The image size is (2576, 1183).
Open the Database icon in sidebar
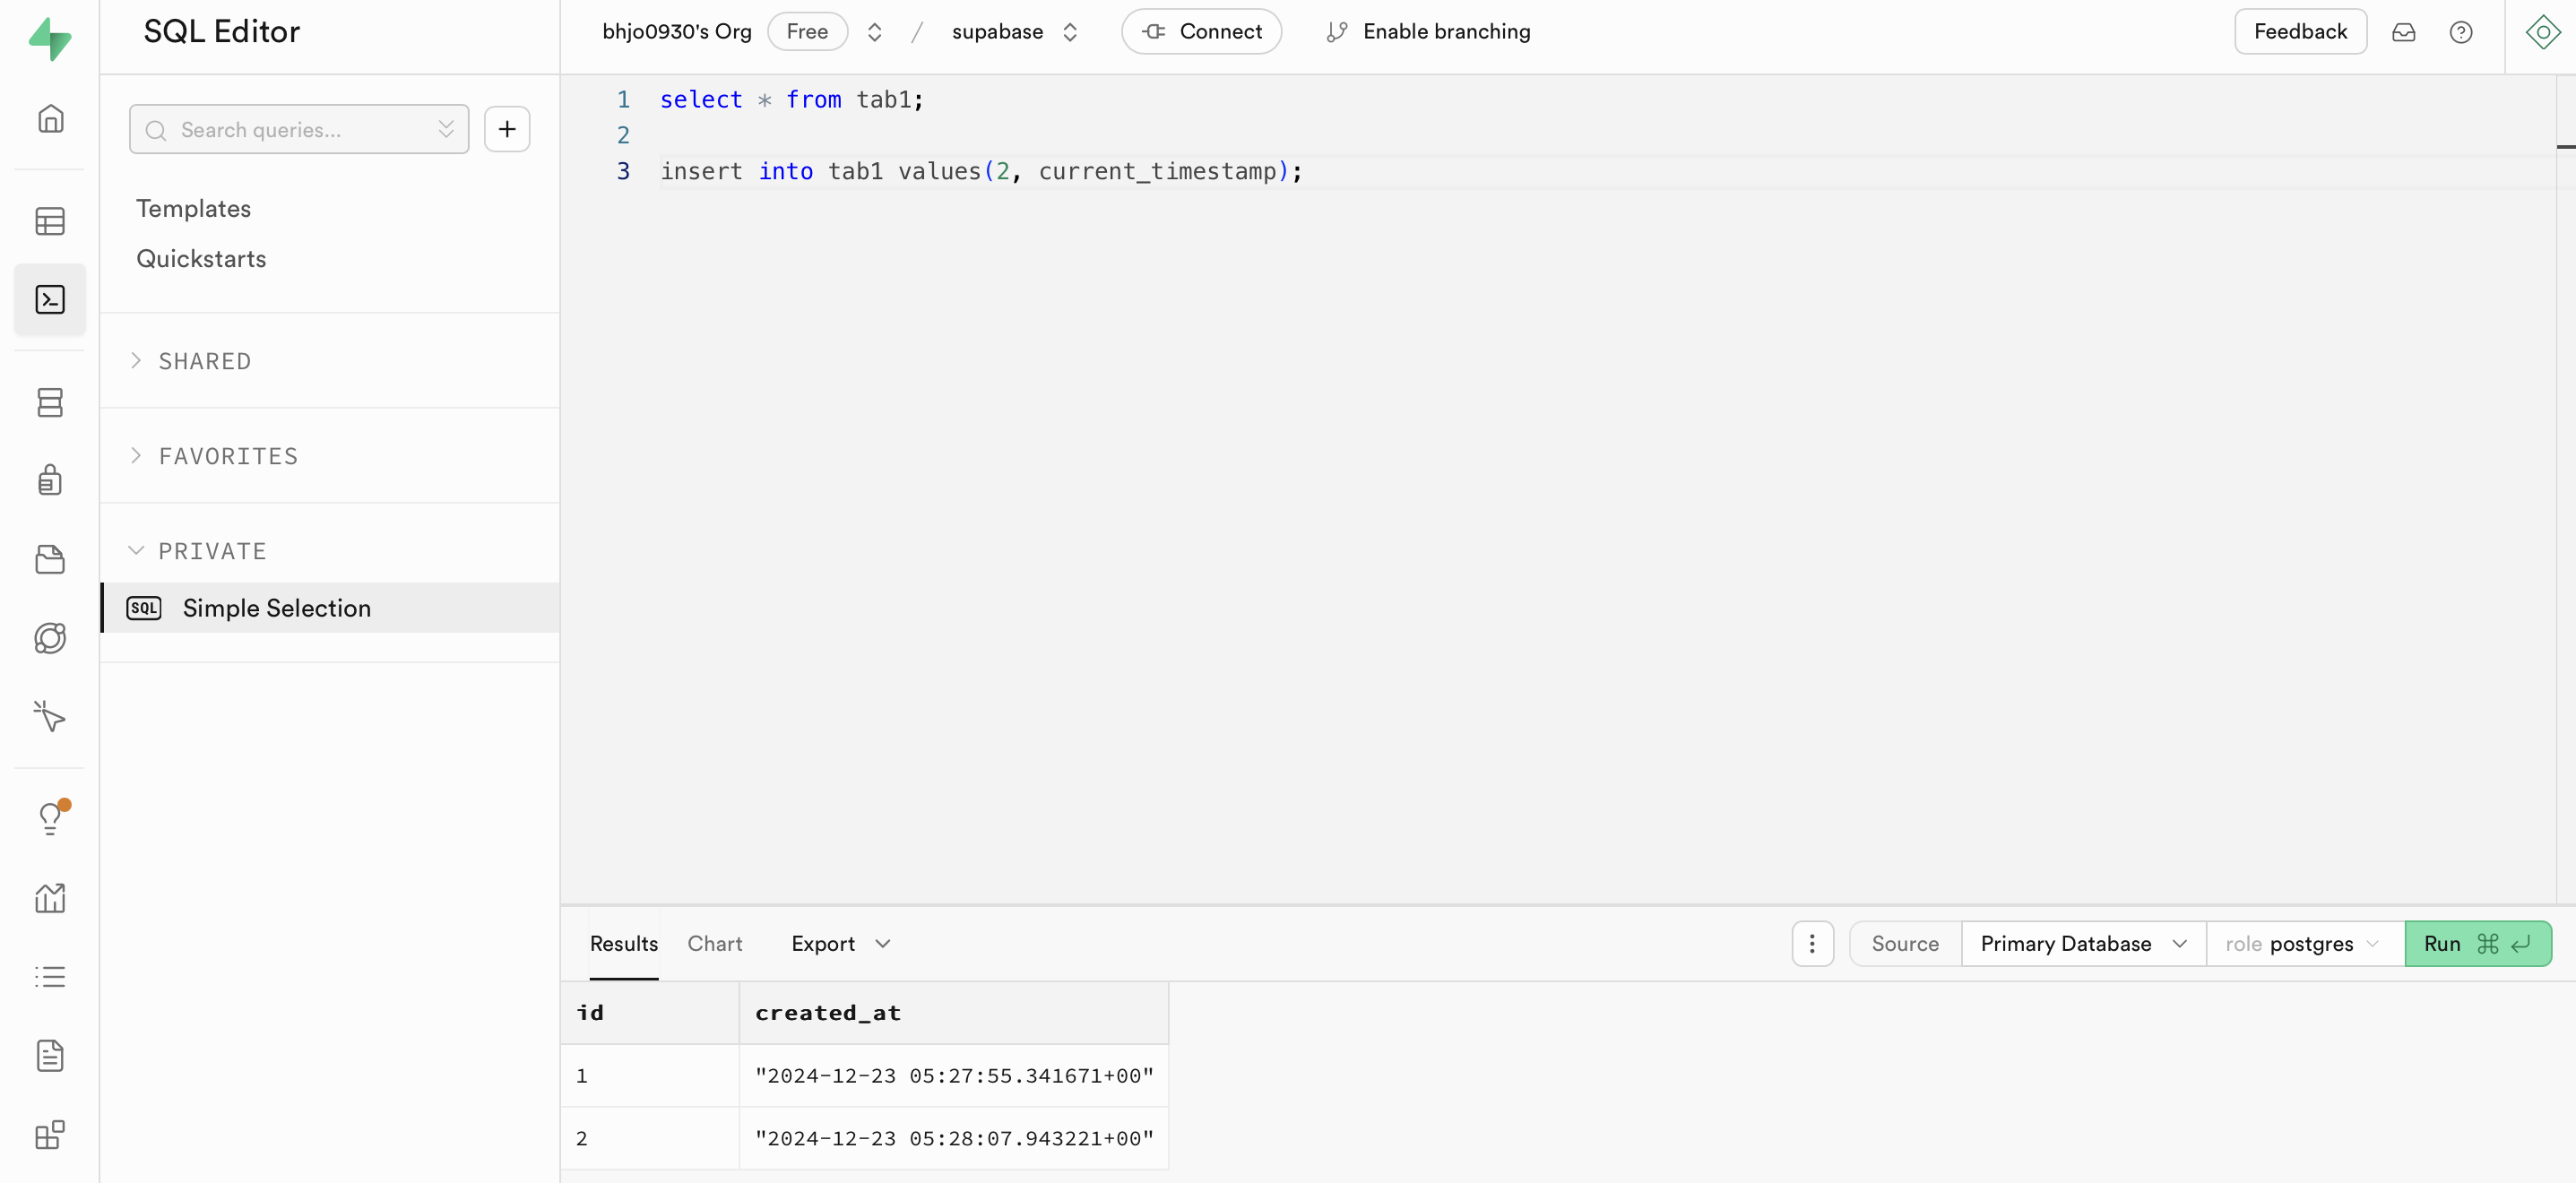coord(50,402)
